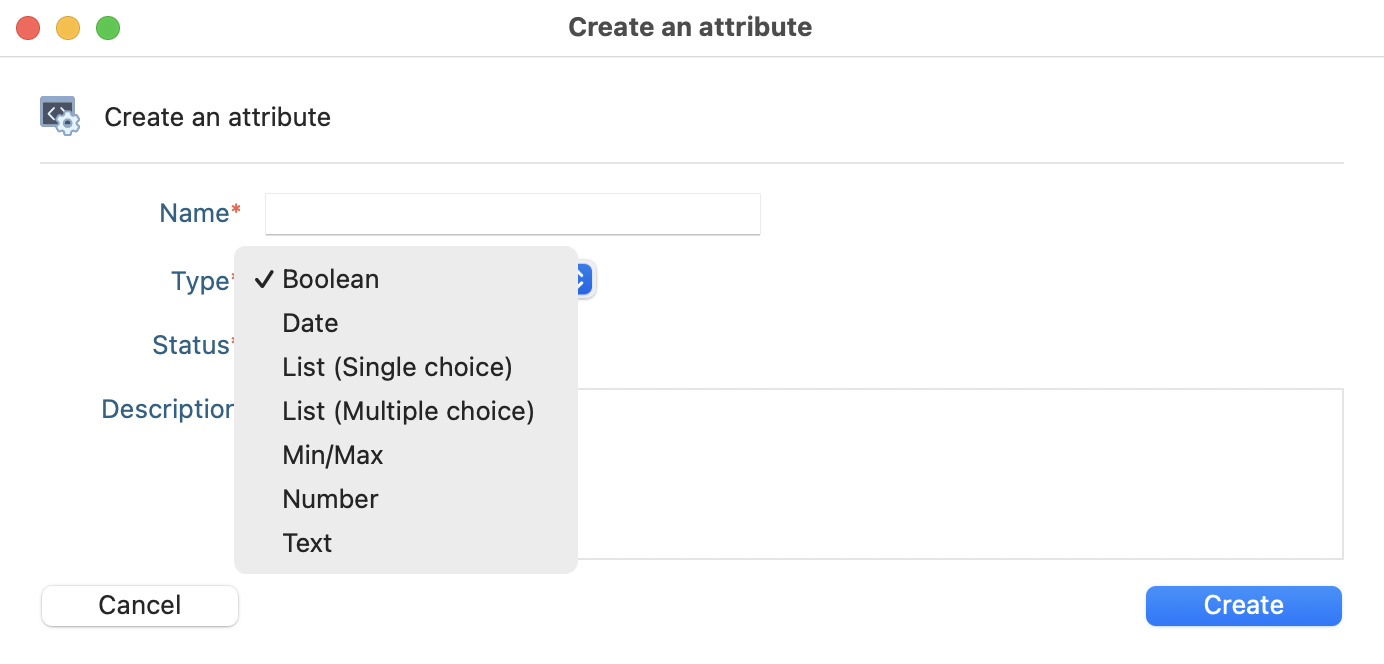
Task: Click the Status field label
Action: pyautogui.click(x=191, y=345)
